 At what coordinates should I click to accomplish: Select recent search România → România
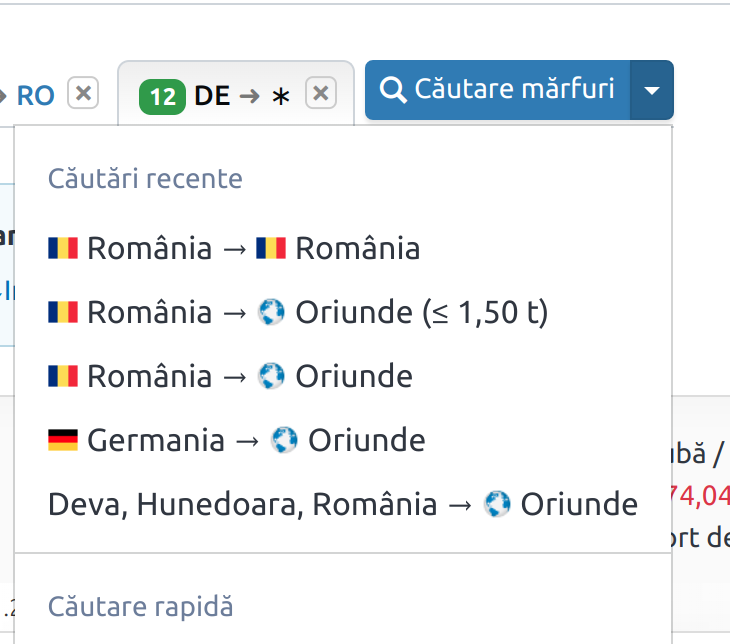(233, 248)
